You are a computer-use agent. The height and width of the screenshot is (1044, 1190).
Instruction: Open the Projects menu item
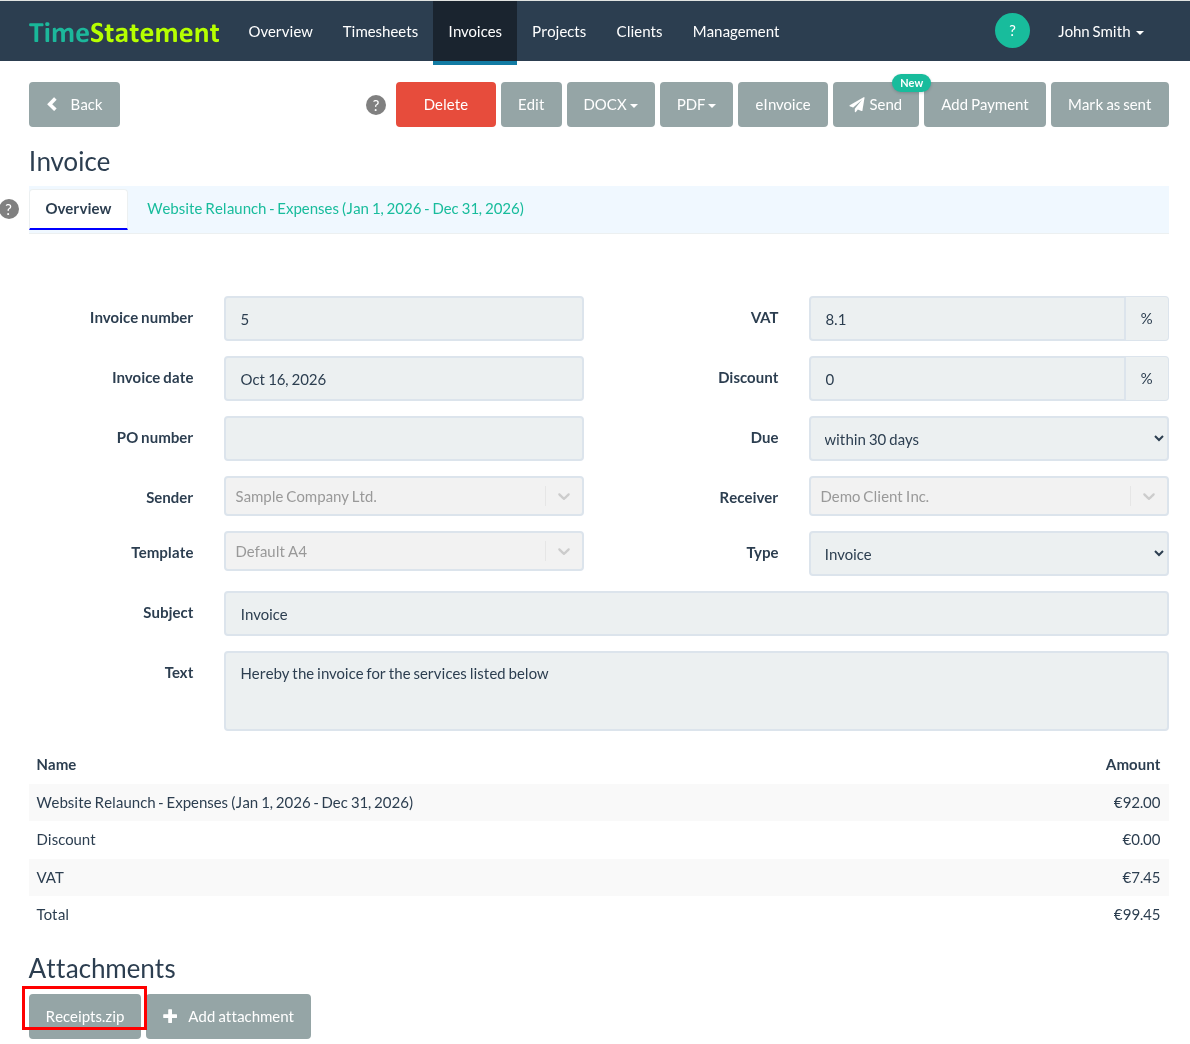[x=559, y=32]
